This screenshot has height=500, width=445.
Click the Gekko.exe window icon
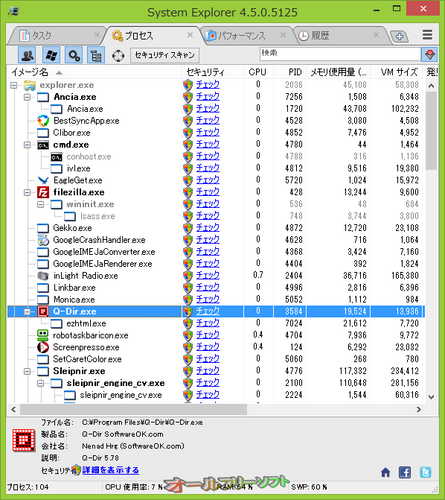tap(43, 228)
